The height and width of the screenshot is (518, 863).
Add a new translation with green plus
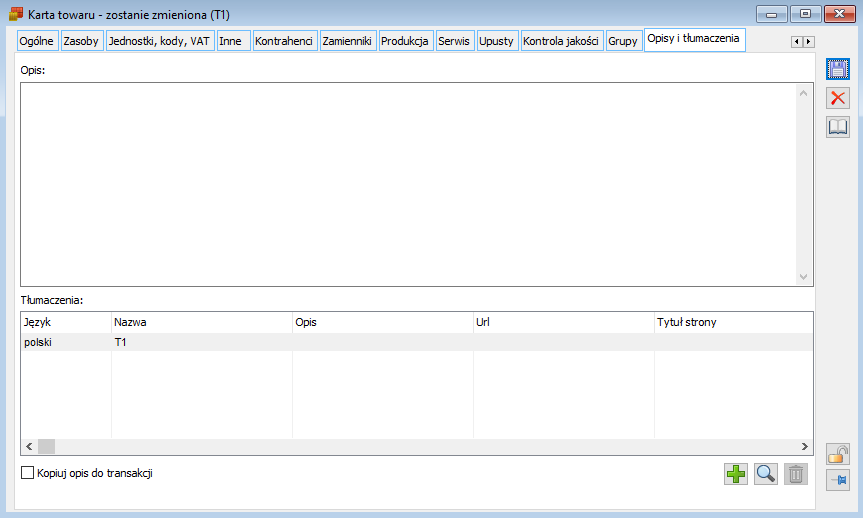tap(736, 473)
